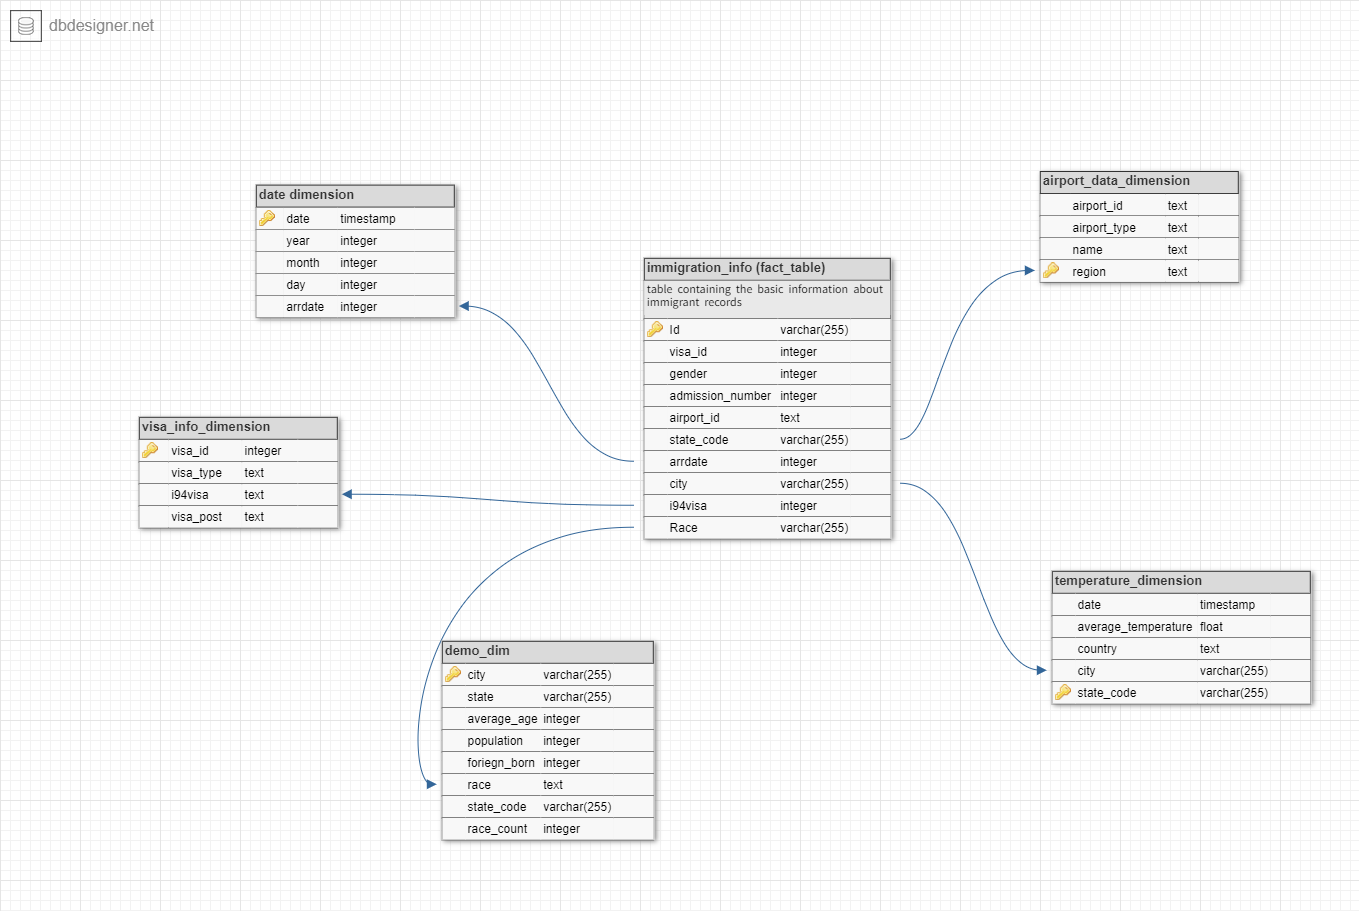
Task: Click the temperature_dimension table header
Action: 1180,581
